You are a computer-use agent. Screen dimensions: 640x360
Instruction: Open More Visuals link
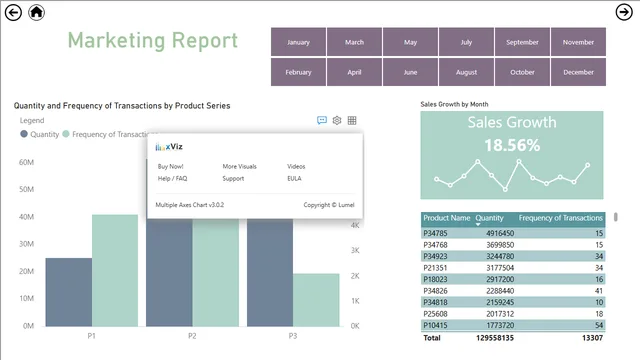[240, 166]
